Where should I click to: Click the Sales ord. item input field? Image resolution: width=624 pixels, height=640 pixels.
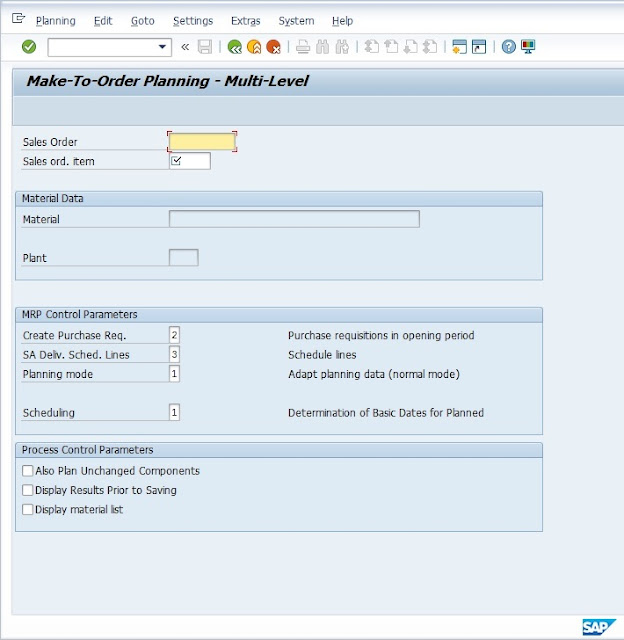[190, 161]
